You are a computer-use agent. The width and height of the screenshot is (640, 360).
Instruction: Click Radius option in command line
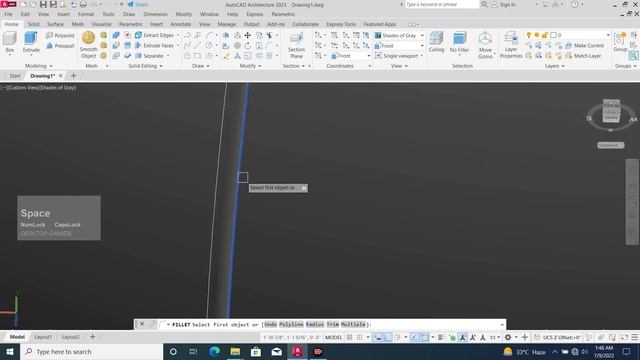pos(315,324)
